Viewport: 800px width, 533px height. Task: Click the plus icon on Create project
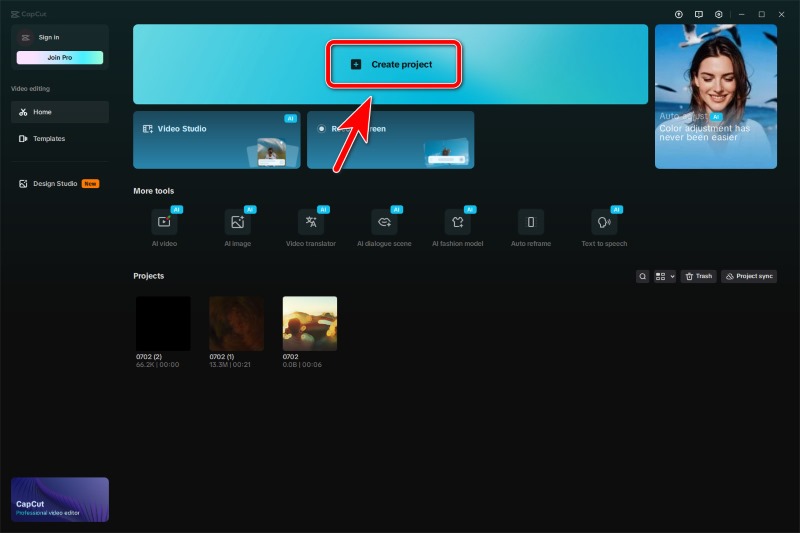coord(356,64)
